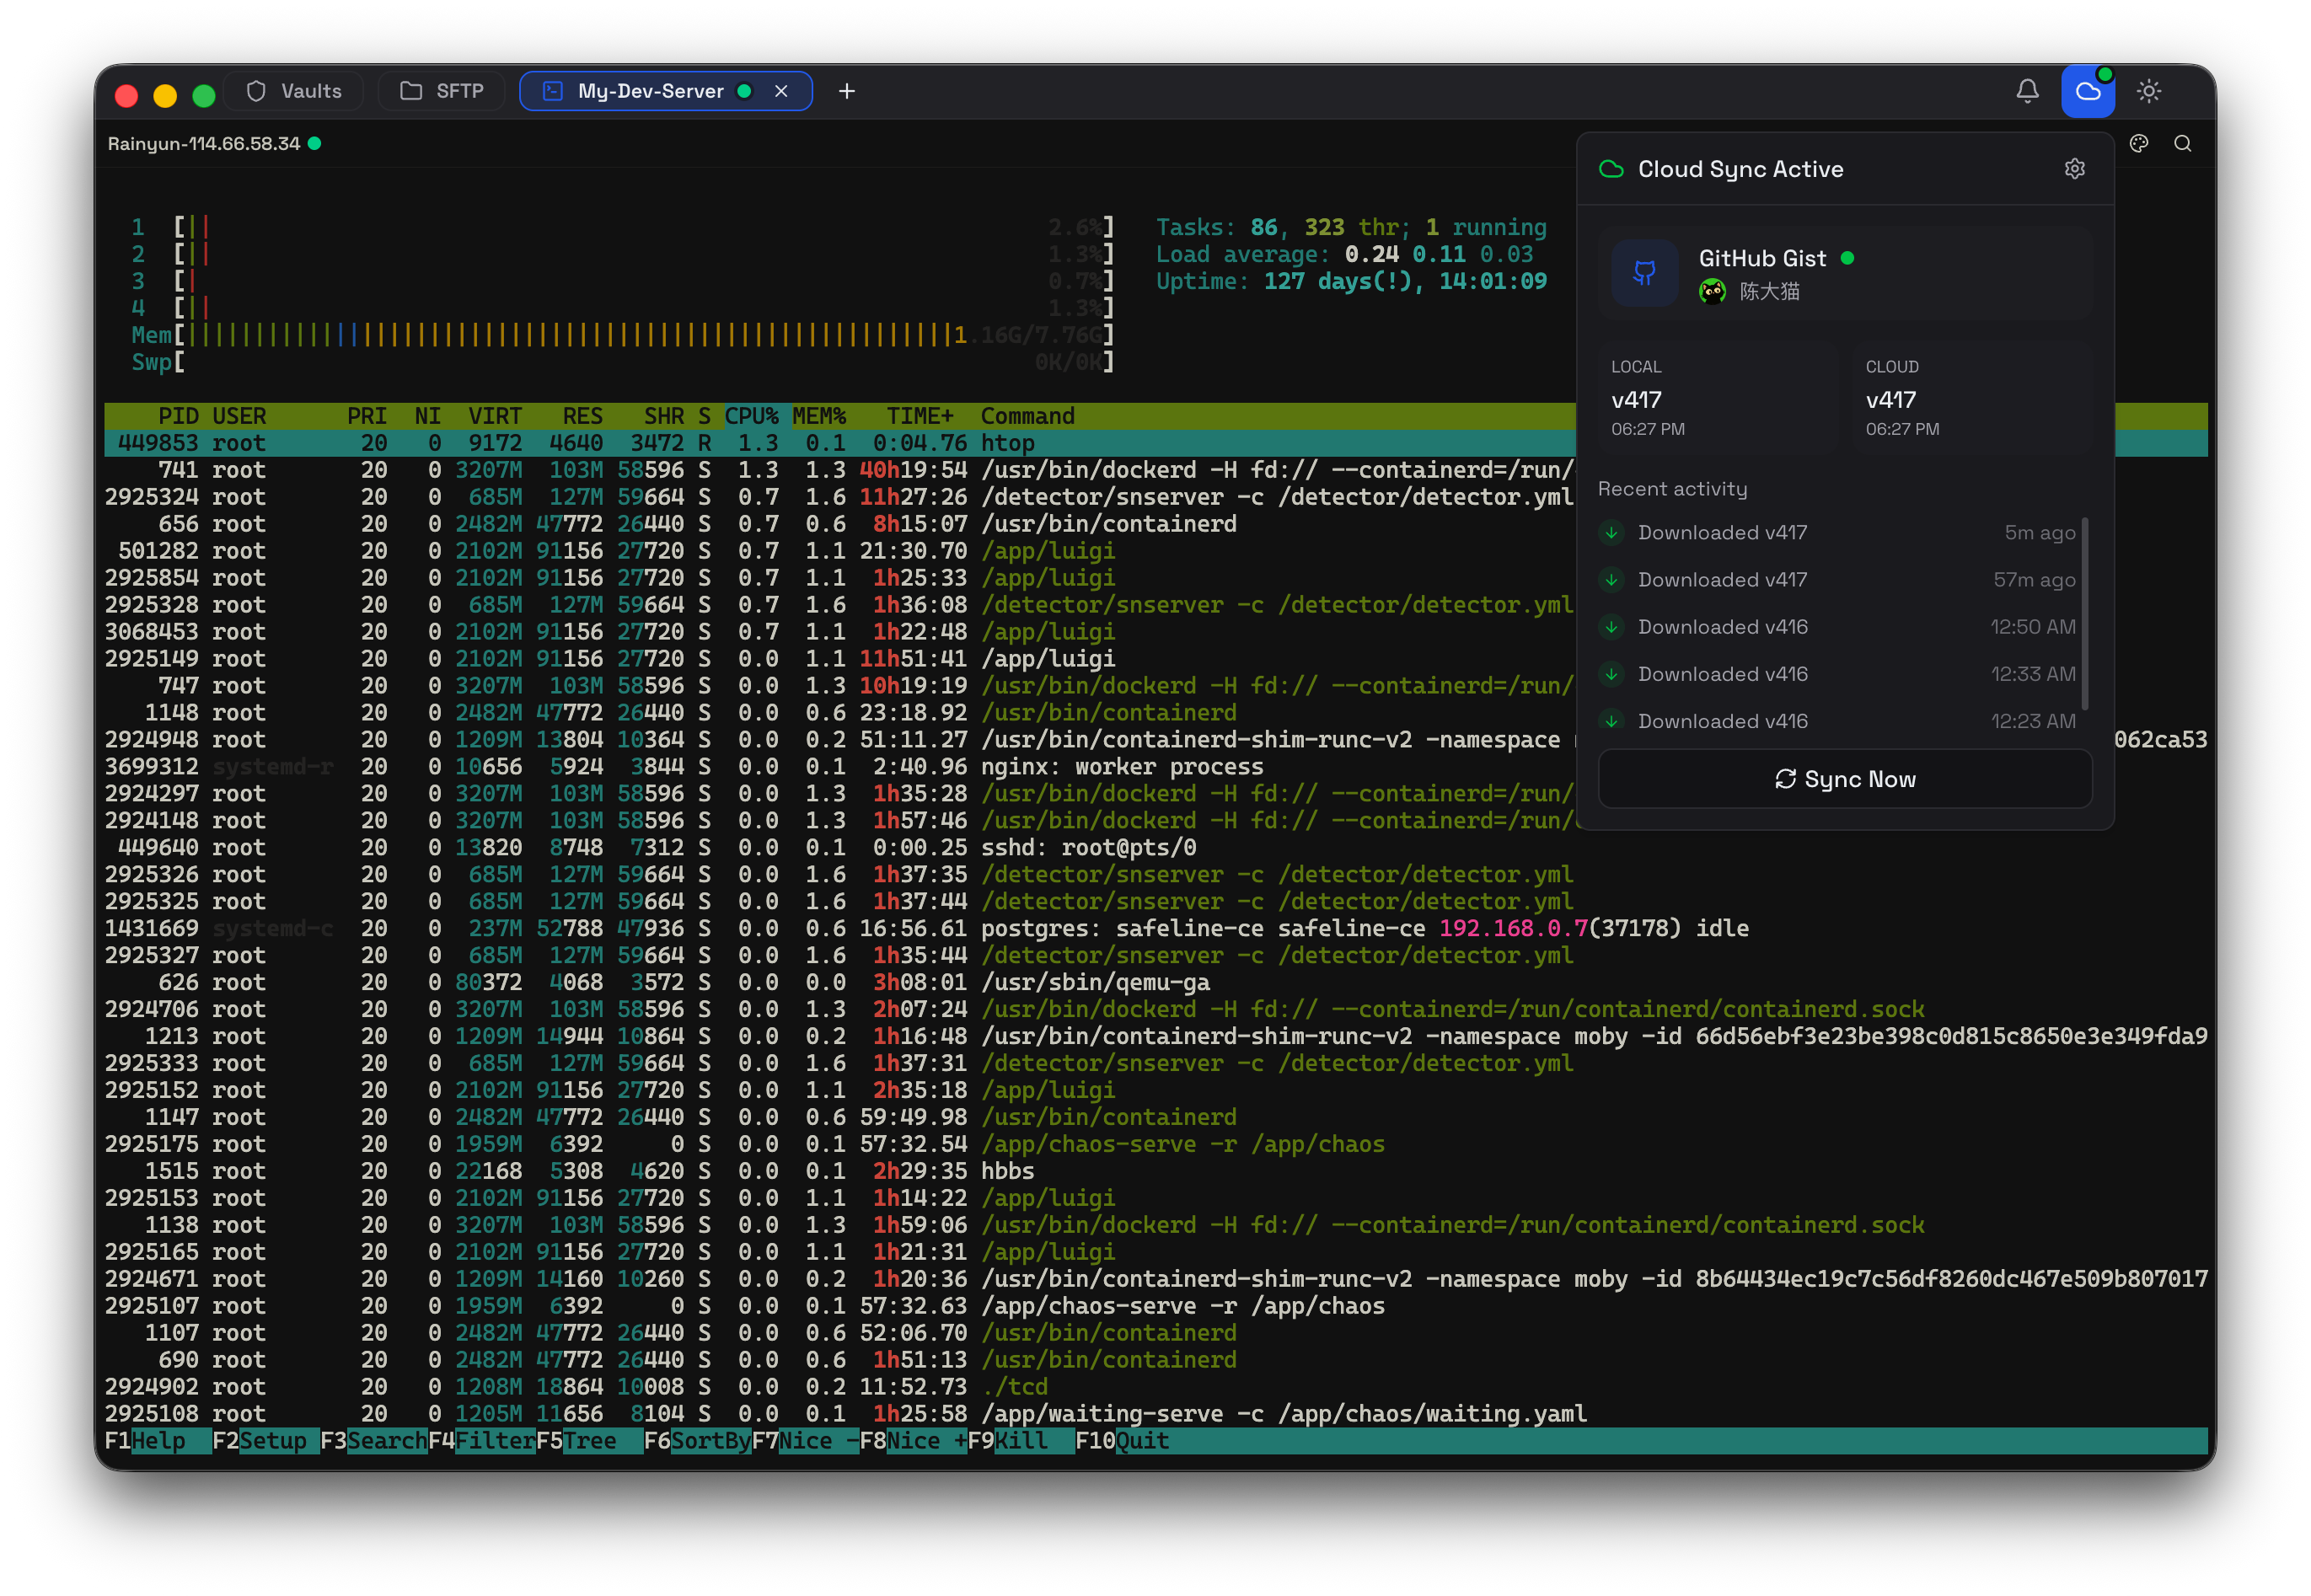The width and height of the screenshot is (2311, 1596).
Task: Select the 'Downloaded v417' activity entry
Action: [1722, 532]
